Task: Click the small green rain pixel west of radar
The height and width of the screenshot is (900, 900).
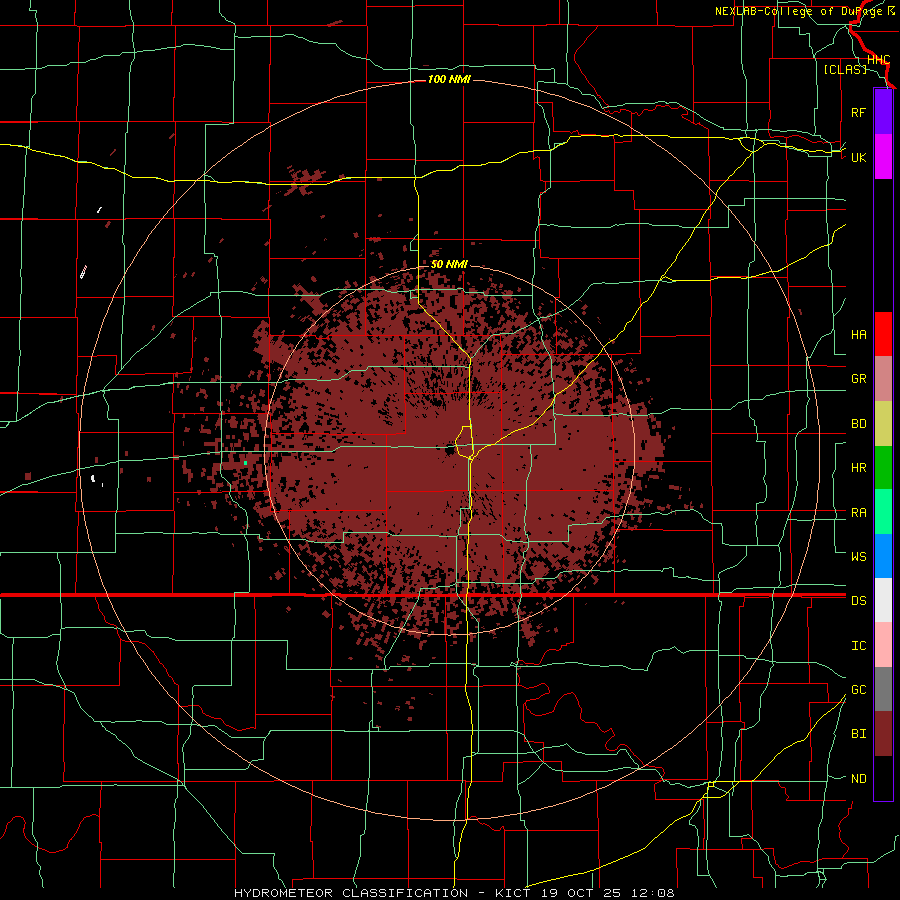Action: click(x=245, y=463)
